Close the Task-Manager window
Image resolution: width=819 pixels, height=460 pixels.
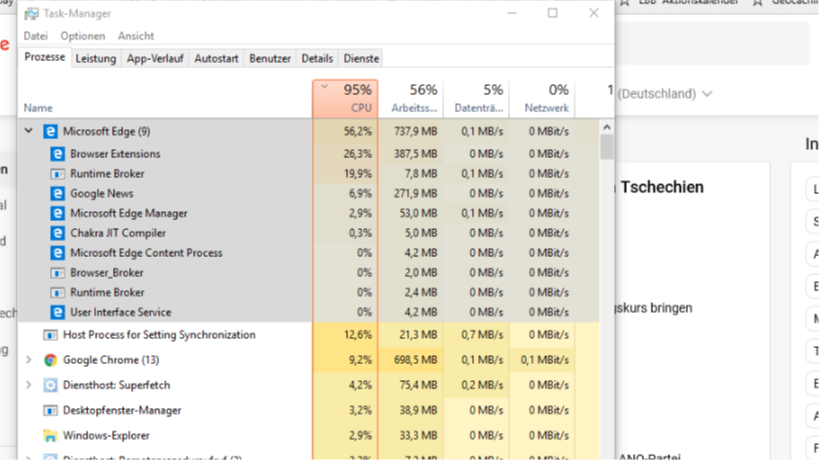pyautogui.click(x=594, y=13)
